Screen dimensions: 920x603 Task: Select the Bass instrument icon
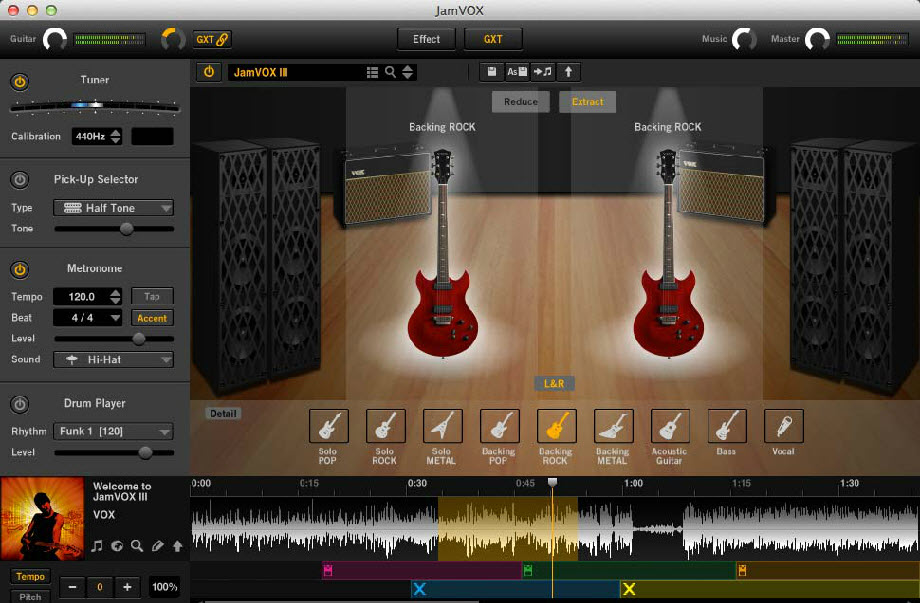727,426
